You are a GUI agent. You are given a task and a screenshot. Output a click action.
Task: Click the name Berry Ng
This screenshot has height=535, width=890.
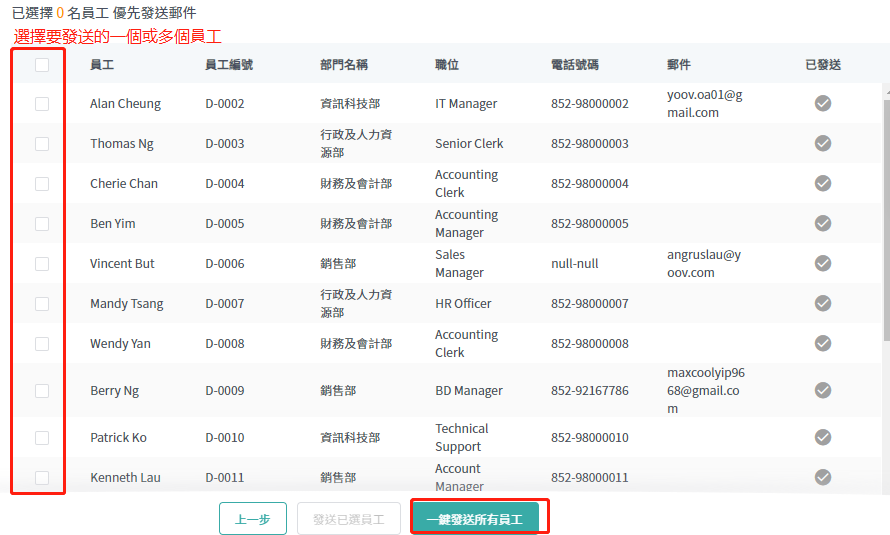click(115, 391)
